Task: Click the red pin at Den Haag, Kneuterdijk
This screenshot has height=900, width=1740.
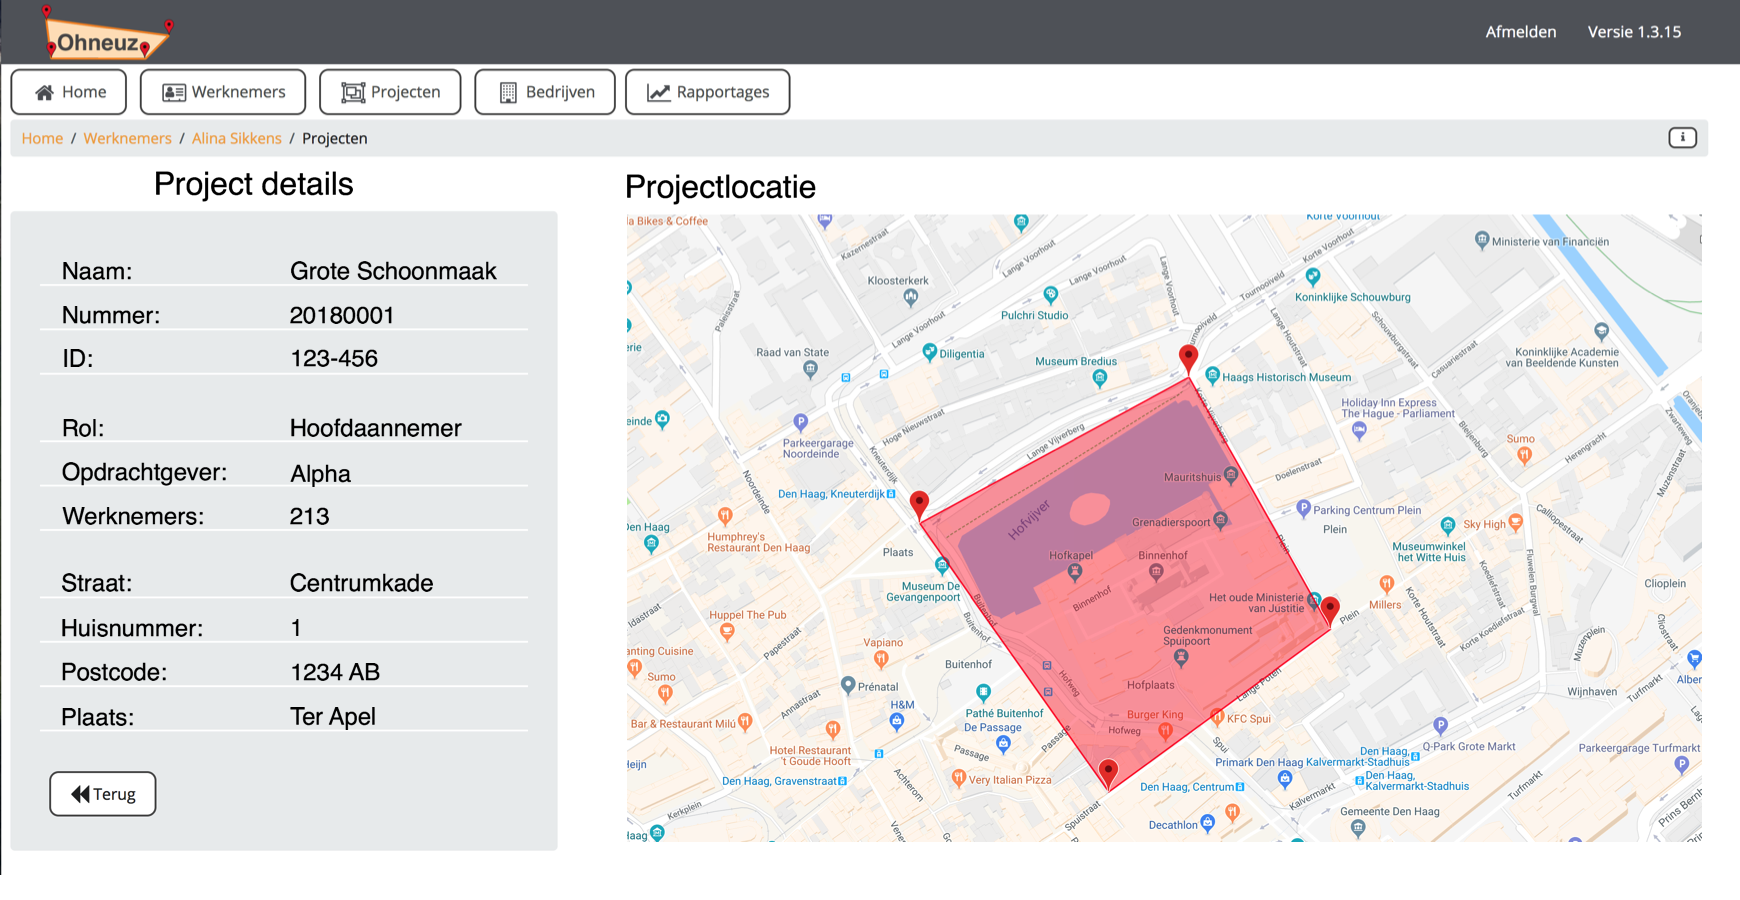Action: (x=920, y=500)
